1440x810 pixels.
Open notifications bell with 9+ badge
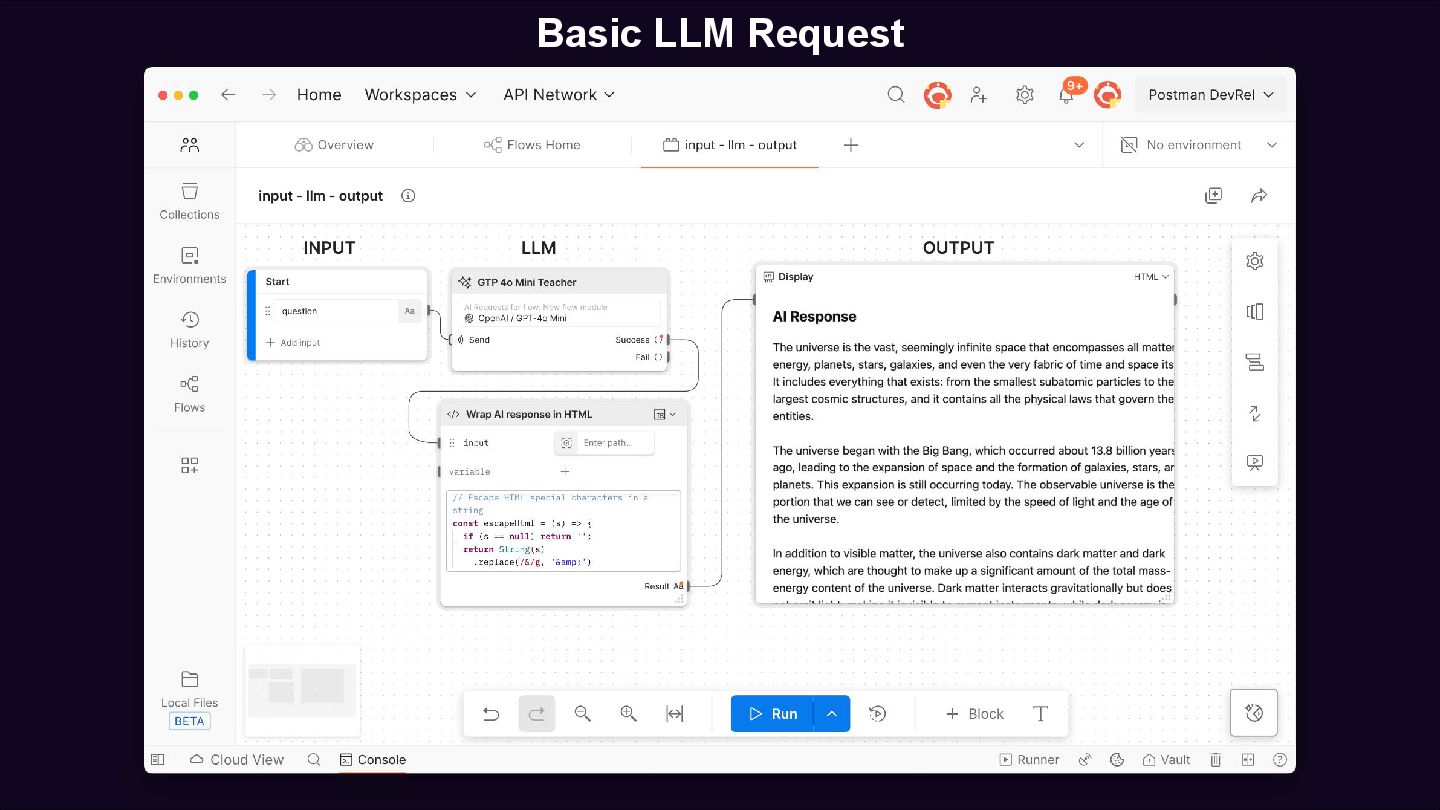coord(1068,94)
